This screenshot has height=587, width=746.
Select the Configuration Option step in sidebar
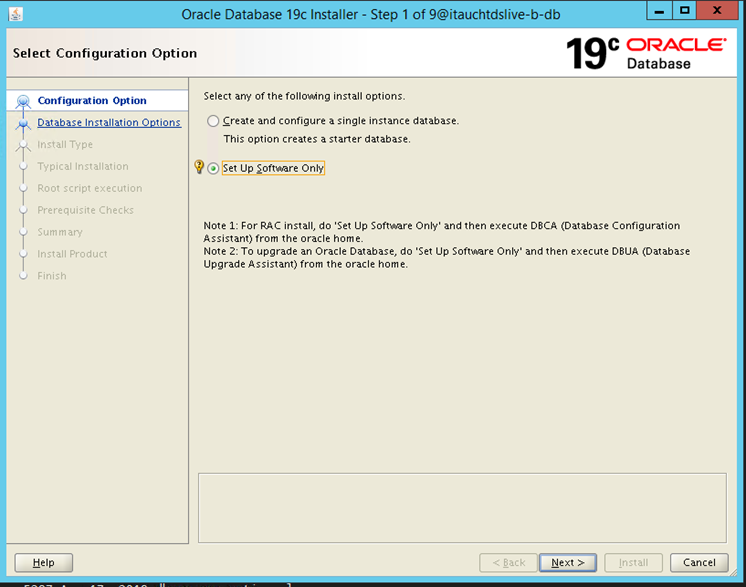point(92,100)
